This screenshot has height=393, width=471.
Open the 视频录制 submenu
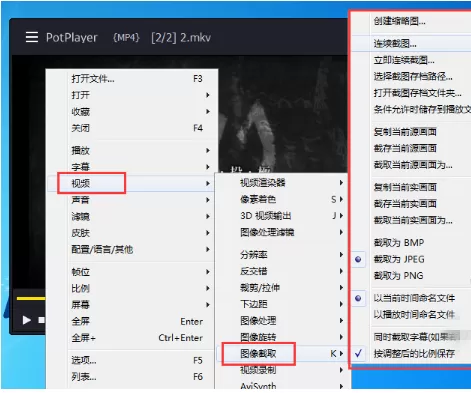click(x=282, y=370)
